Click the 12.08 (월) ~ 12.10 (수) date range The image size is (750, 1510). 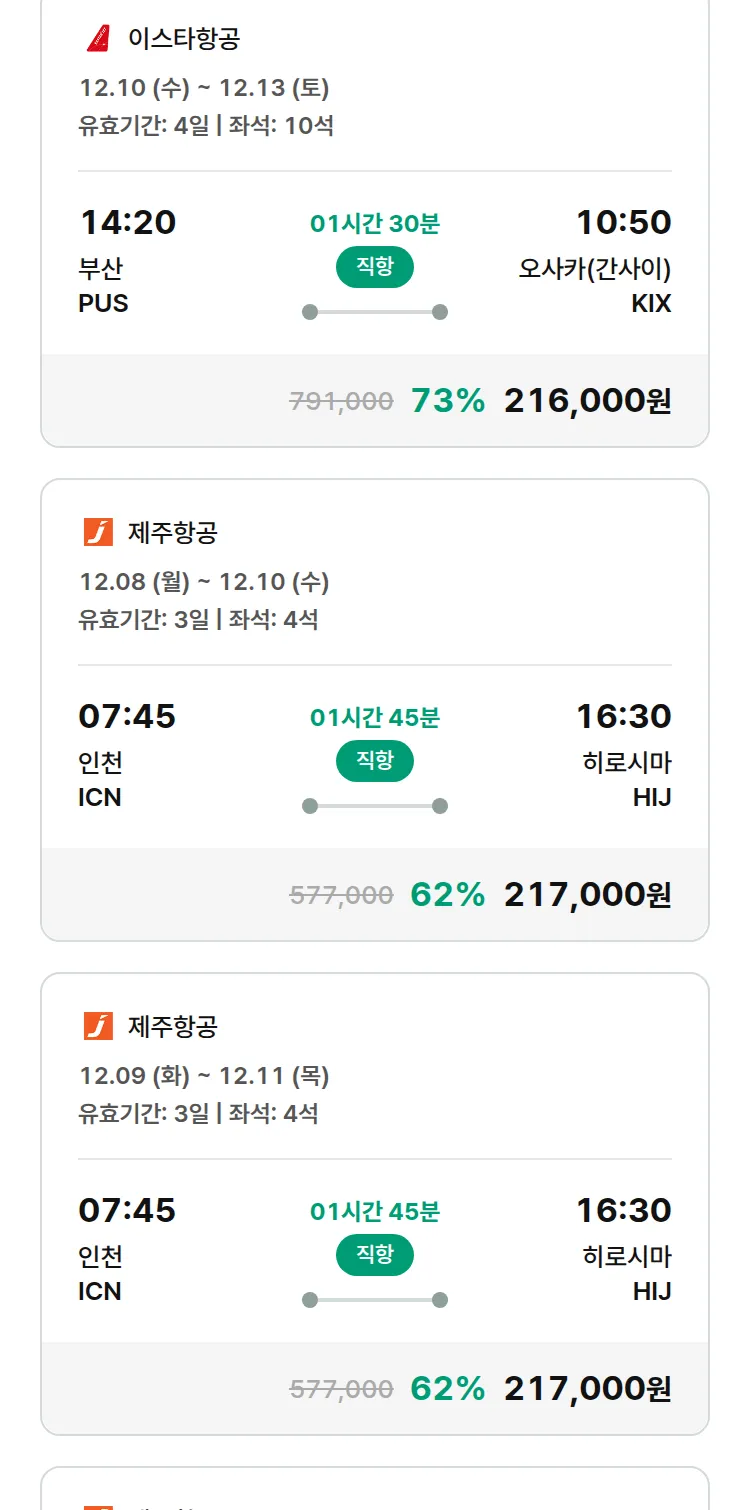[204, 582]
